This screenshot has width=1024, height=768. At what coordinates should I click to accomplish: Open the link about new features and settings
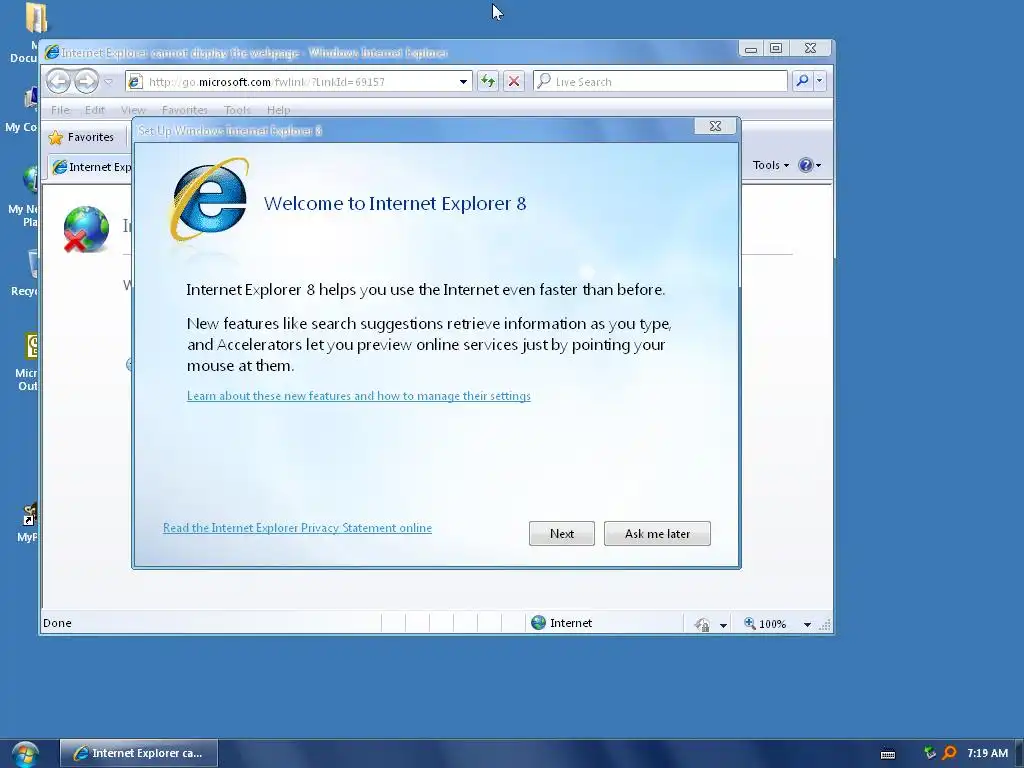pyautogui.click(x=359, y=396)
